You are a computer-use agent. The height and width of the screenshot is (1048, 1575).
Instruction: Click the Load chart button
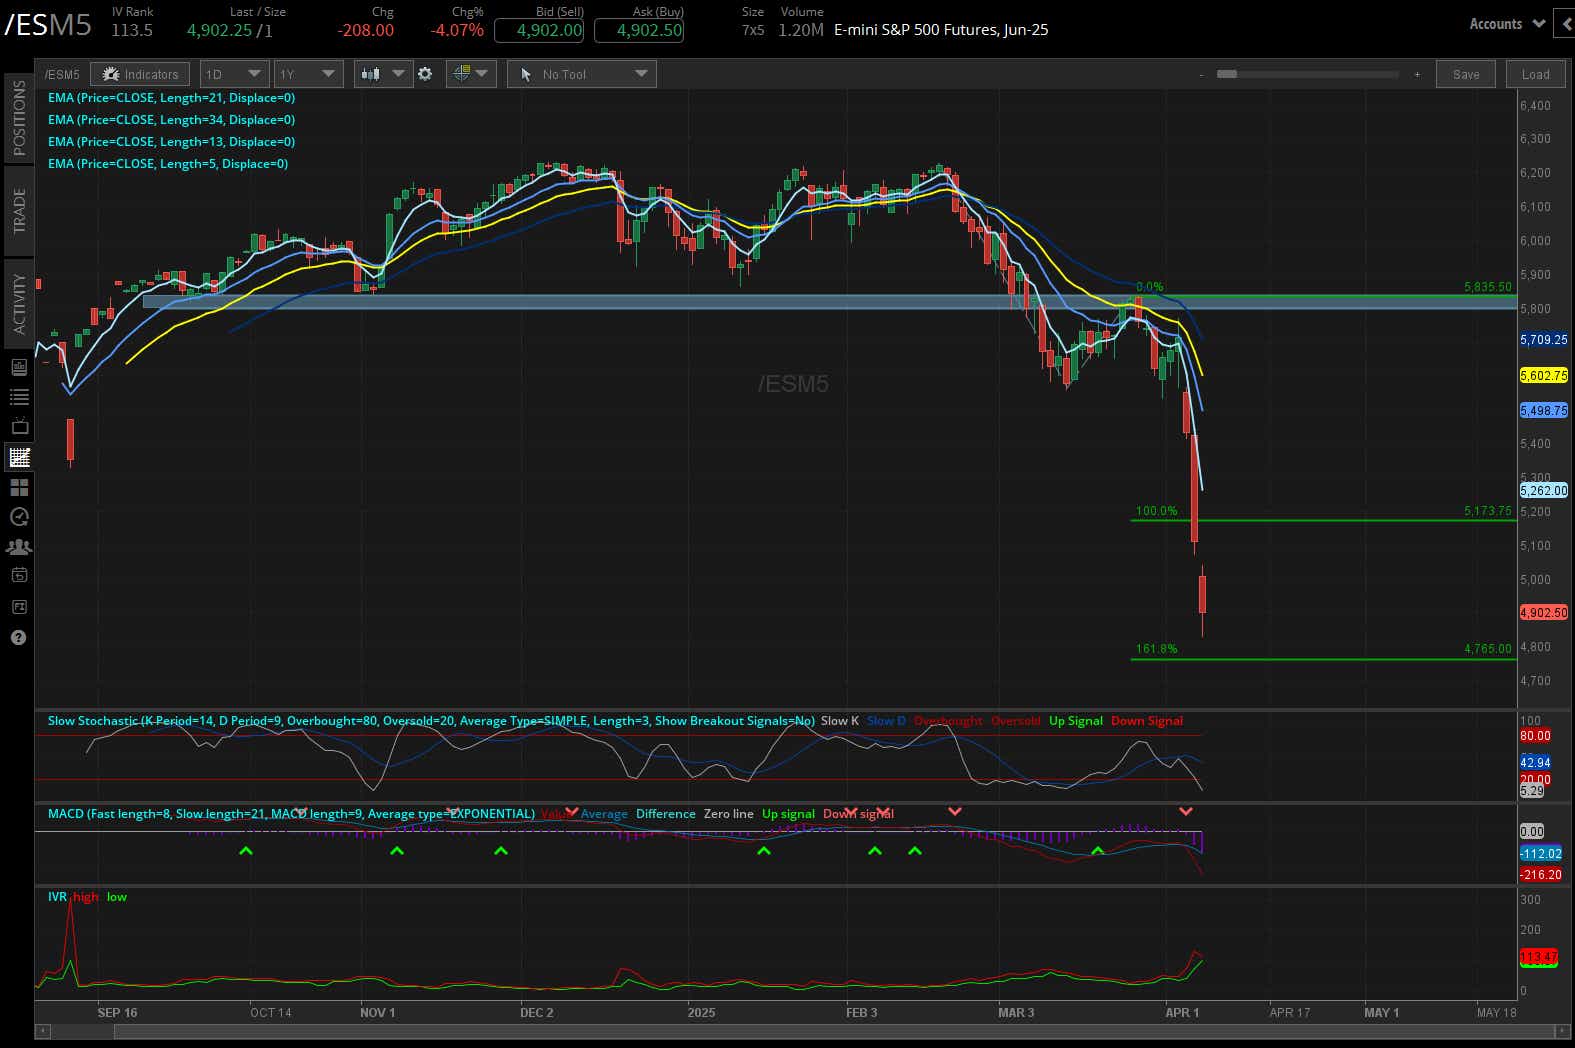1535,74
